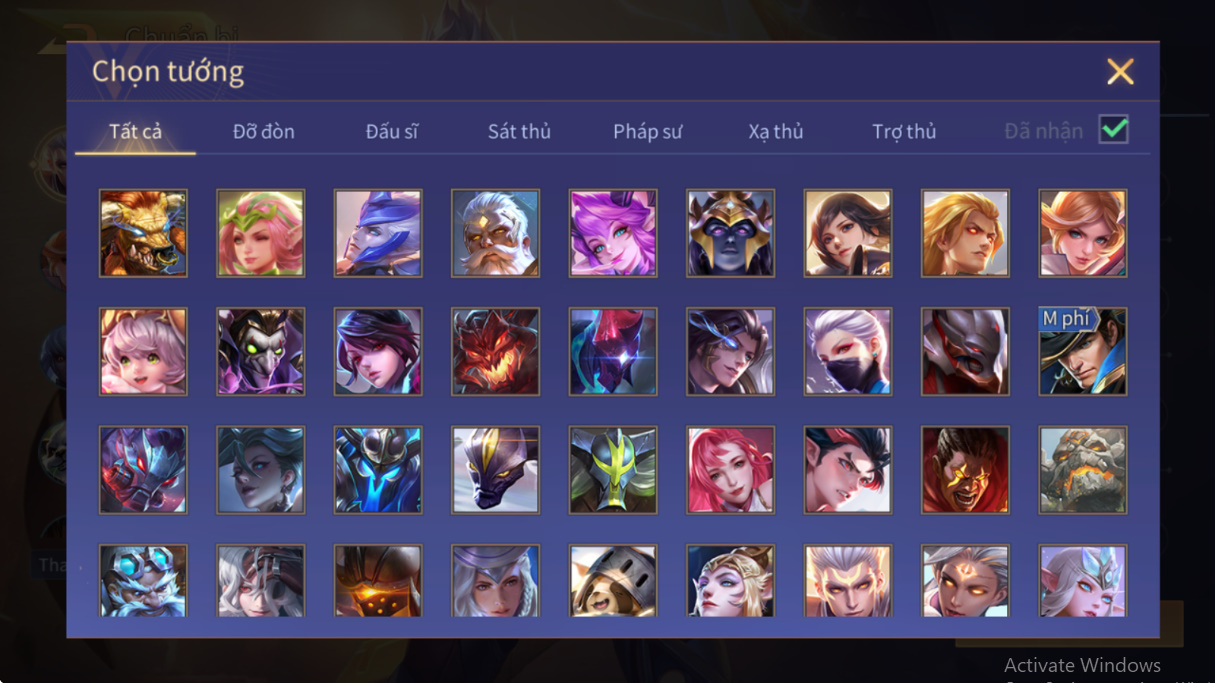Image resolution: width=1215 pixels, height=683 pixels.
Task: Pick the hero marked "M phí"
Action: coord(1083,351)
